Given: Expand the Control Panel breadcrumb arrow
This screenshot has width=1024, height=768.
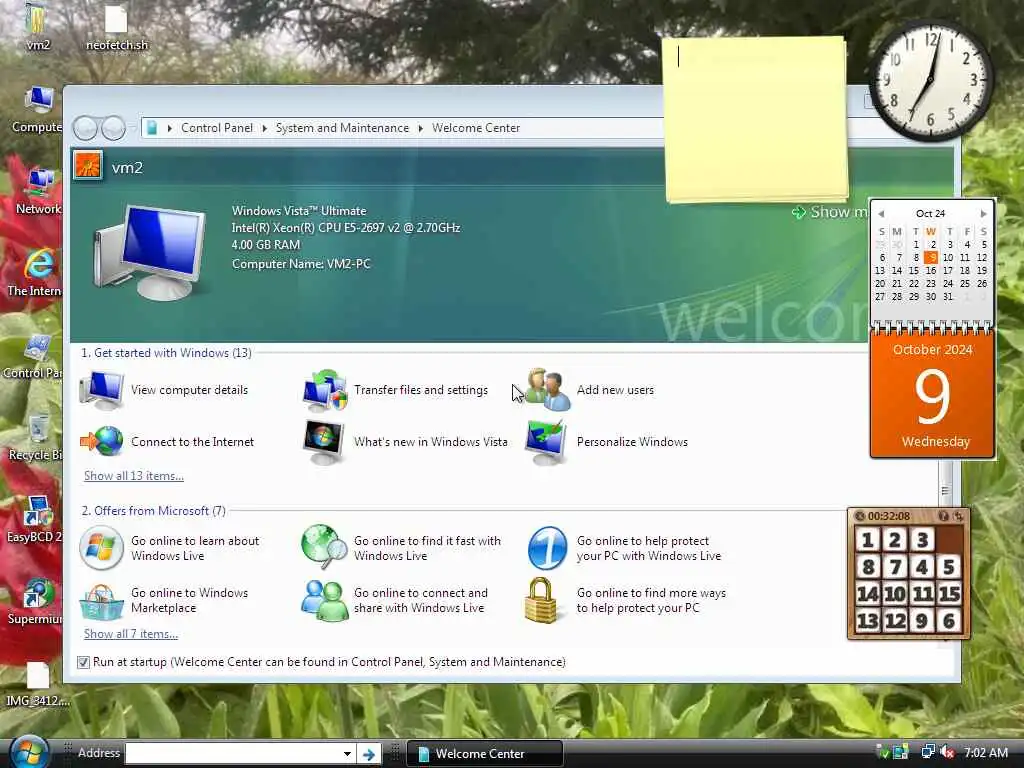Looking at the screenshot, I should point(170,128).
